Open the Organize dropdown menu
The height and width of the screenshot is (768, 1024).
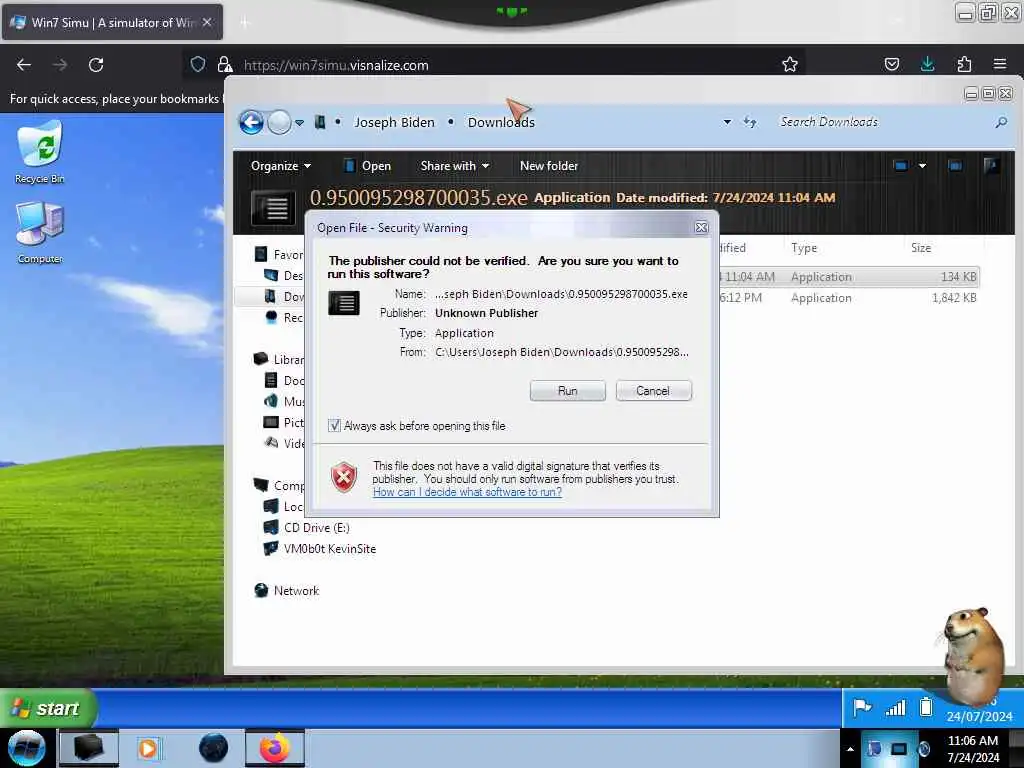281,166
